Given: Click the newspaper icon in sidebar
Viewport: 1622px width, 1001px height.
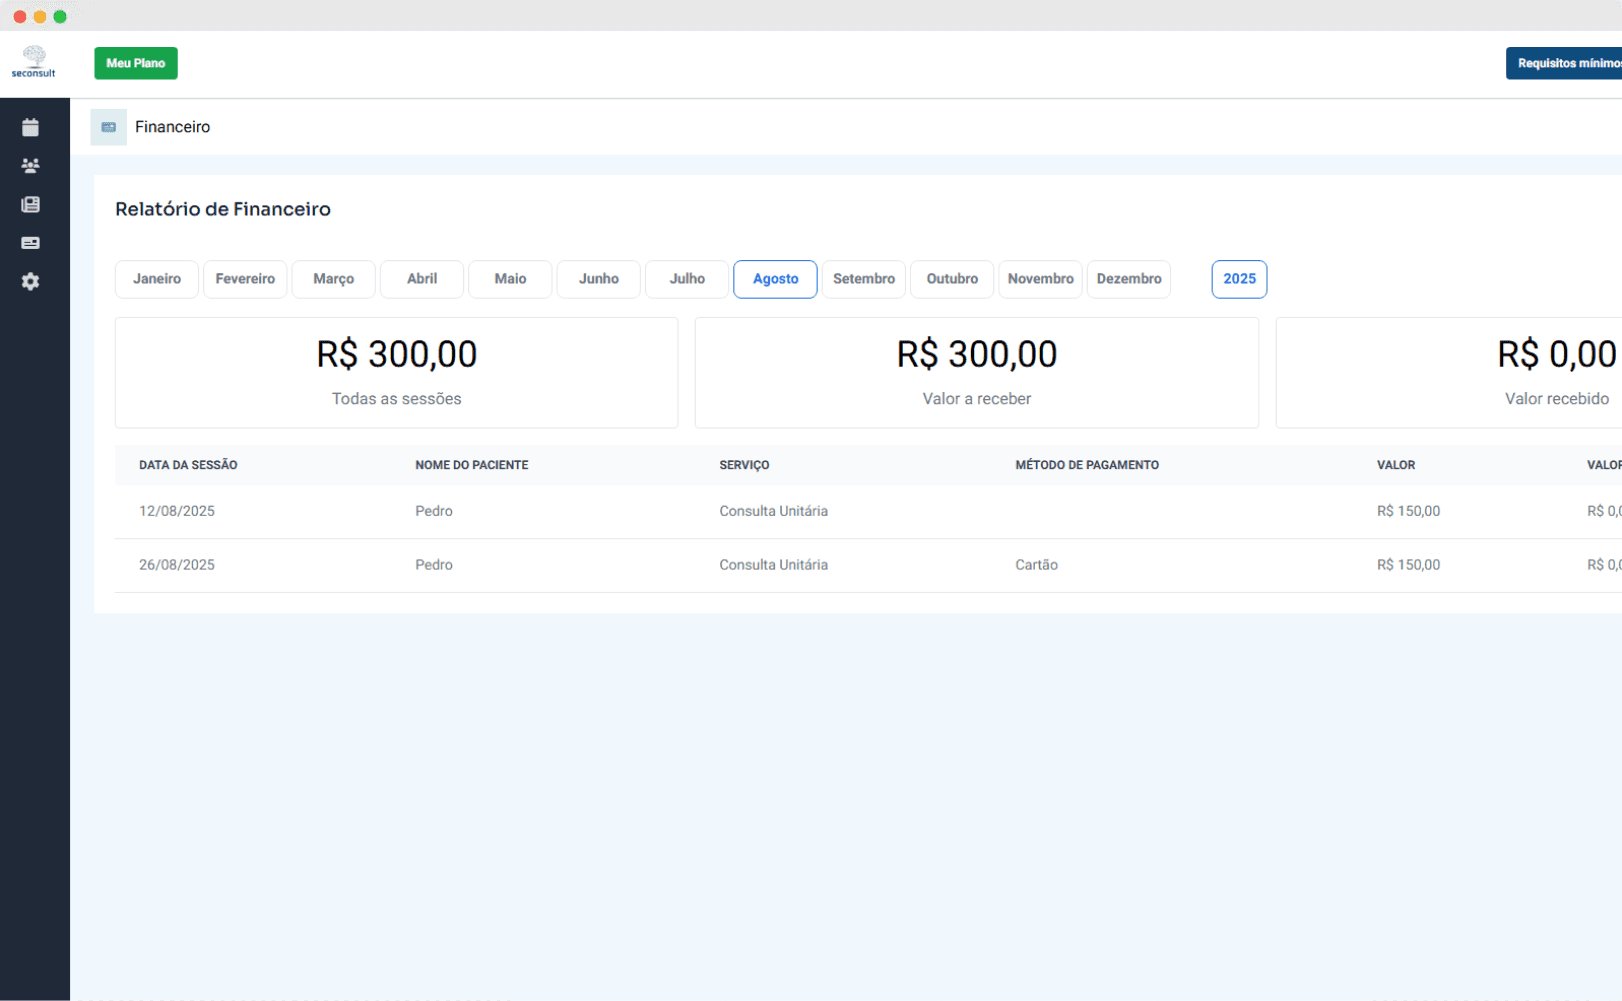Looking at the screenshot, I should pos(30,204).
